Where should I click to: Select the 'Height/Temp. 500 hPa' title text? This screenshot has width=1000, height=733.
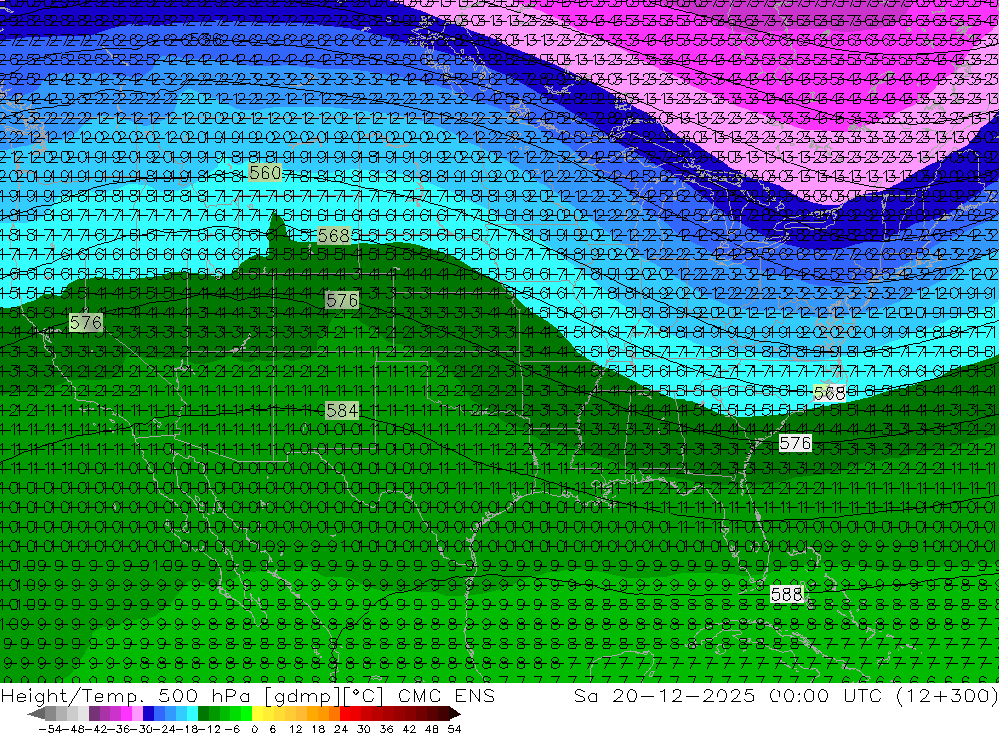(126, 695)
